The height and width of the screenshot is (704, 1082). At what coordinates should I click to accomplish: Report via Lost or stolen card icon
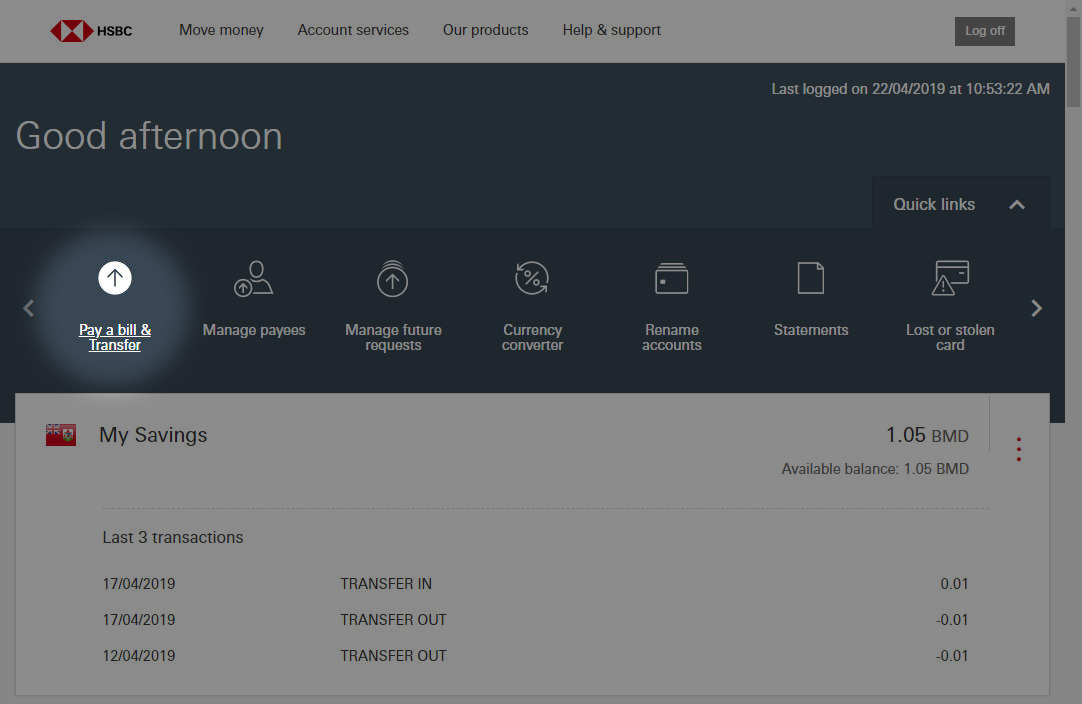point(950,278)
